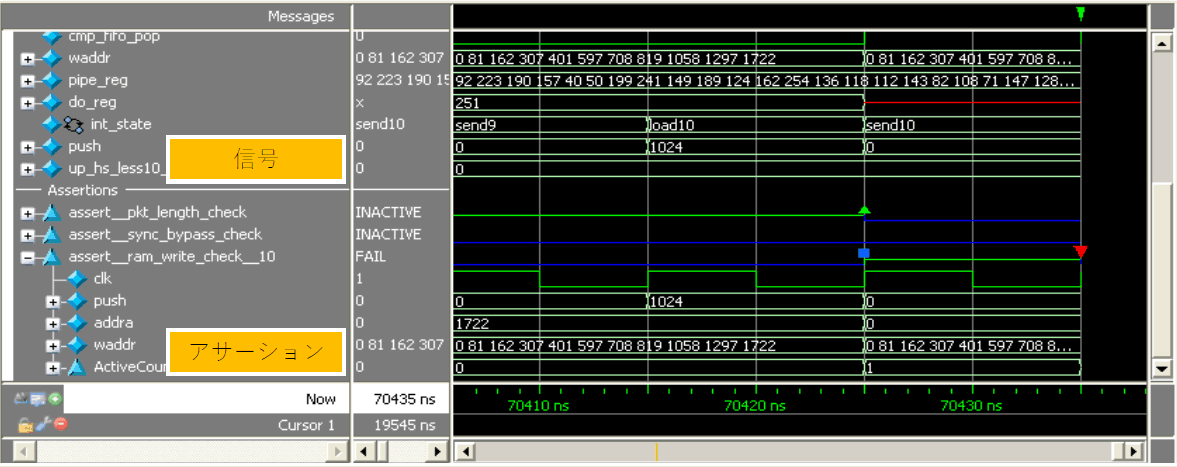Screen dimensions: 1177x467
Task: Click the Cursor 1 label
Action: [x=306, y=425]
